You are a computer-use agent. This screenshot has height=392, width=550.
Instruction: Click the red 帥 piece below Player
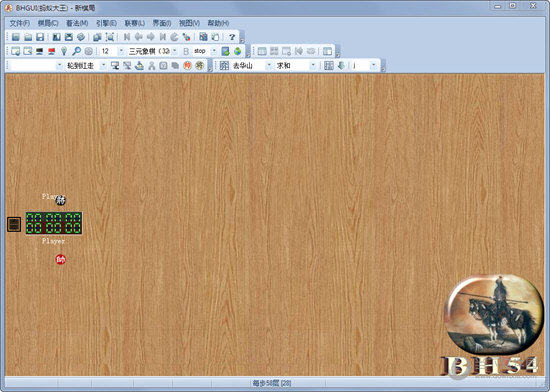pyautogui.click(x=61, y=259)
